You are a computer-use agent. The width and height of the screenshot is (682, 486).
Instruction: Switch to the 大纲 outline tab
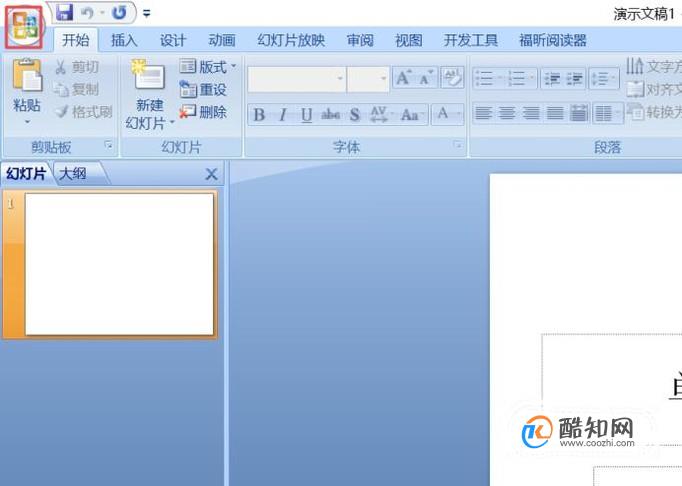[x=73, y=174]
